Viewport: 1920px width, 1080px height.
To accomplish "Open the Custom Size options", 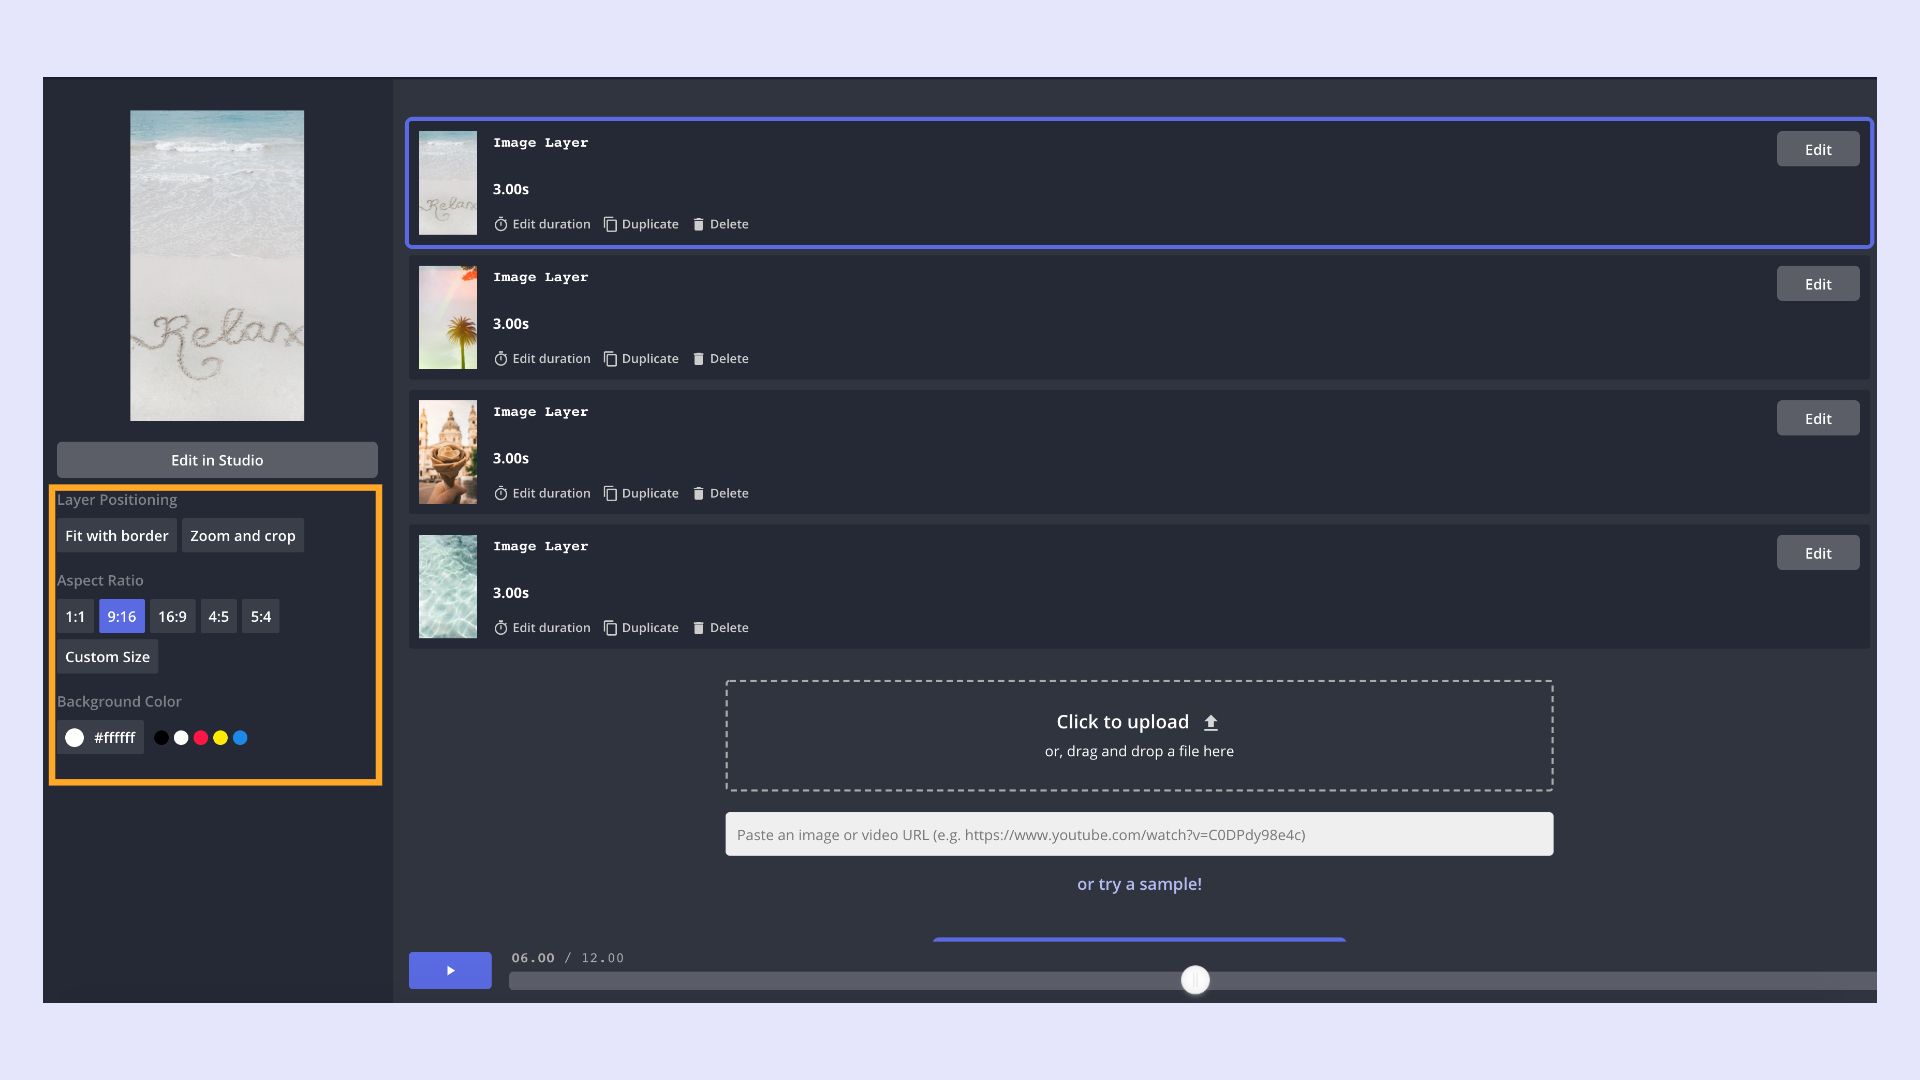I will tap(107, 657).
